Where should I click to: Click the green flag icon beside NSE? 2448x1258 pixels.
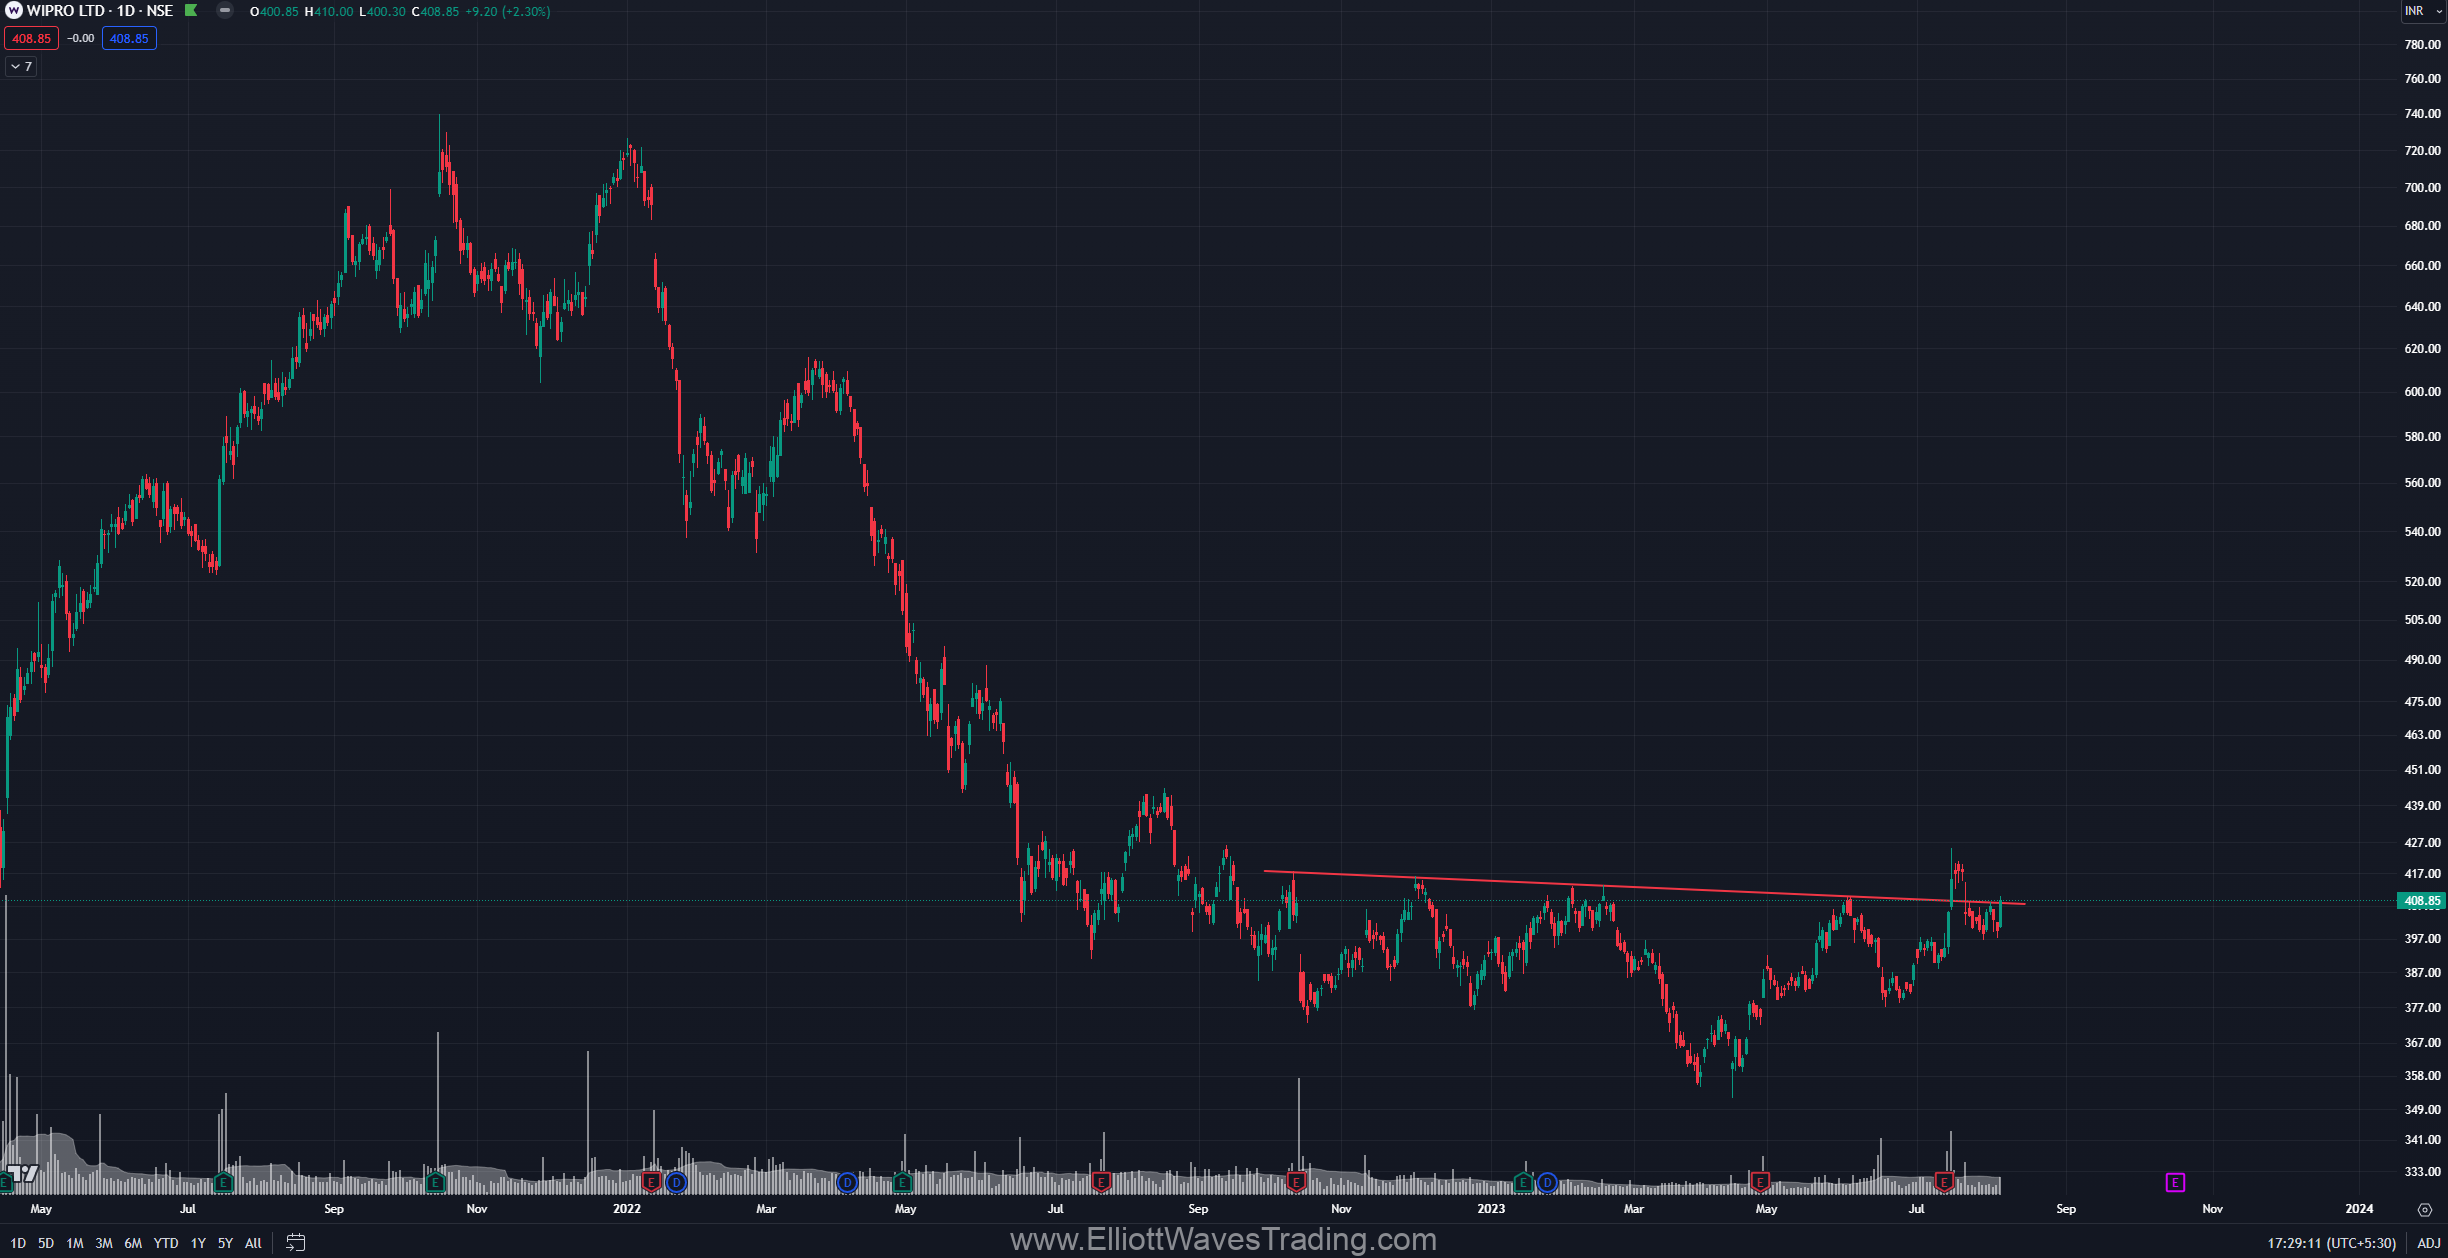click(x=191, y=11)
